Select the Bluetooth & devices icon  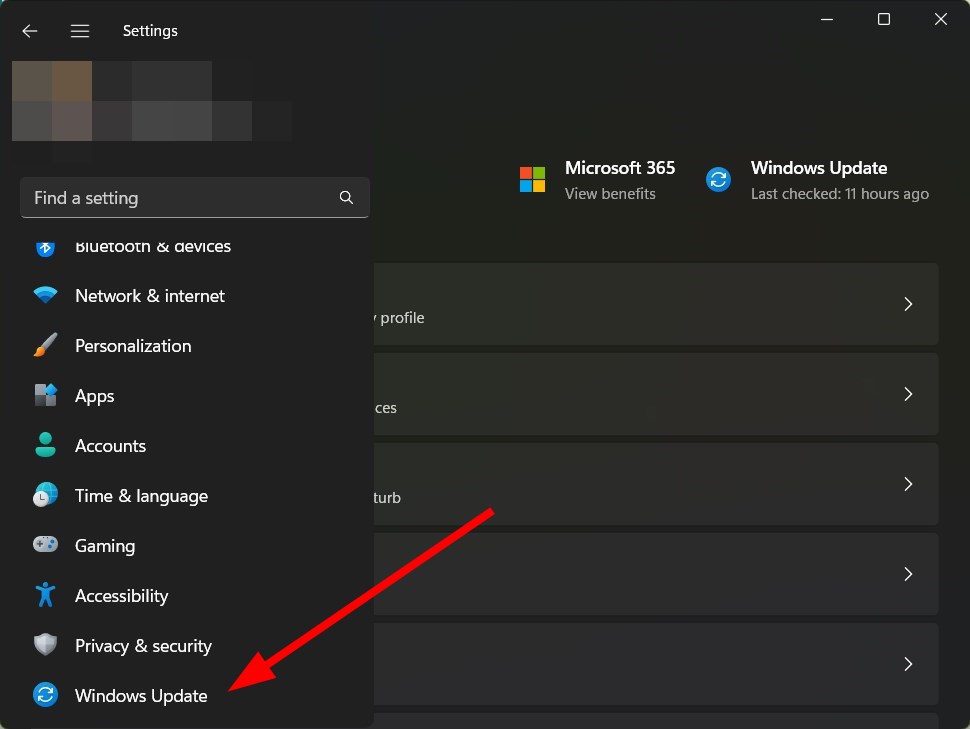[44, 246]
